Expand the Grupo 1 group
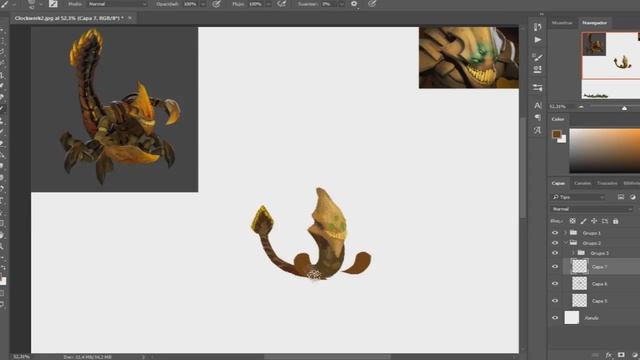This screenshot has width=640, height=360. (x=566, y=233)
